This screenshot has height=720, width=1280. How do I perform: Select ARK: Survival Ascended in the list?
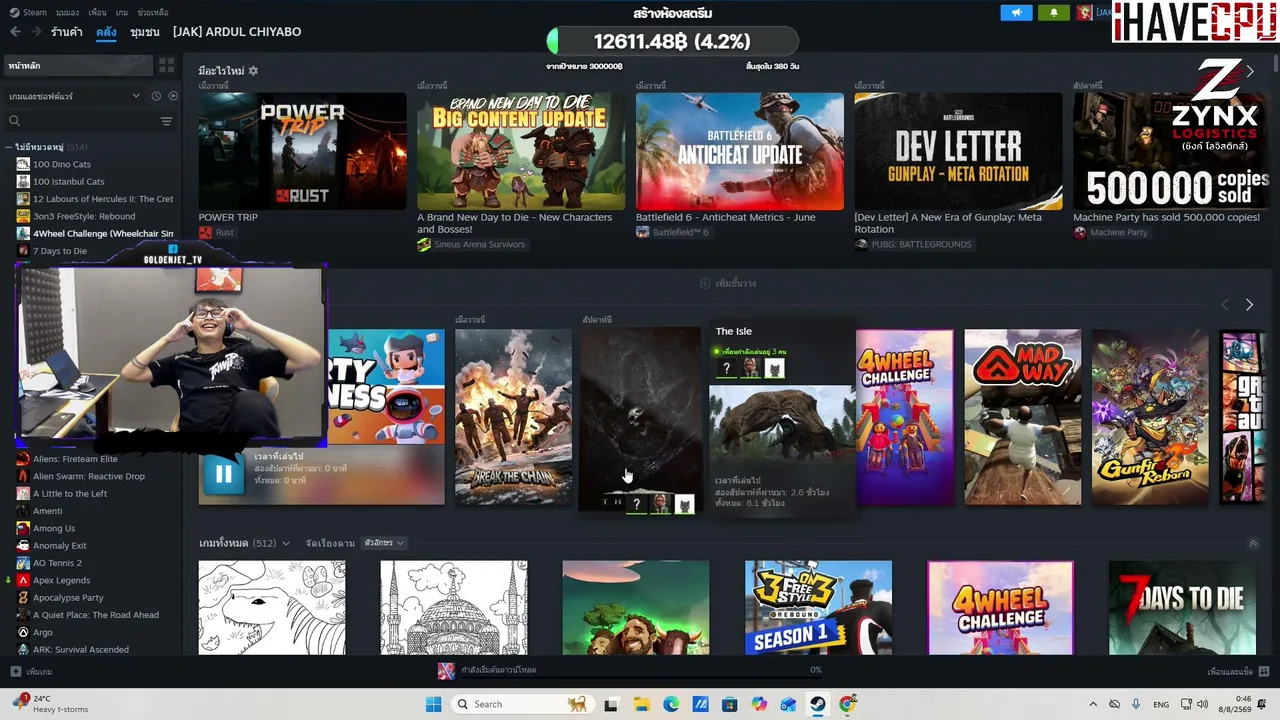[x=81, y=650]
